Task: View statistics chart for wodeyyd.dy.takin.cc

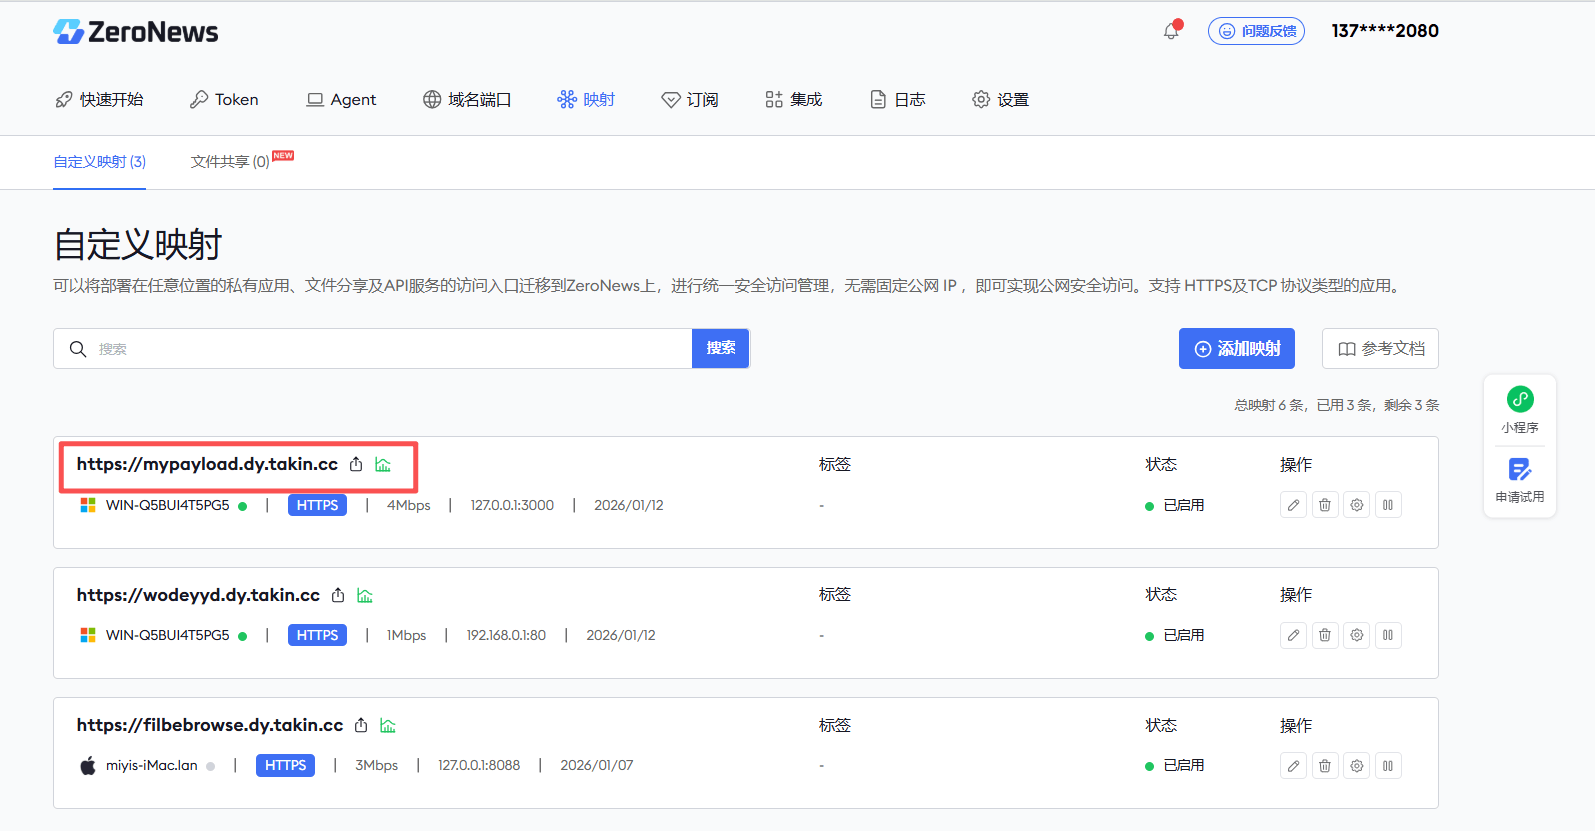Action: pos(365,595)
